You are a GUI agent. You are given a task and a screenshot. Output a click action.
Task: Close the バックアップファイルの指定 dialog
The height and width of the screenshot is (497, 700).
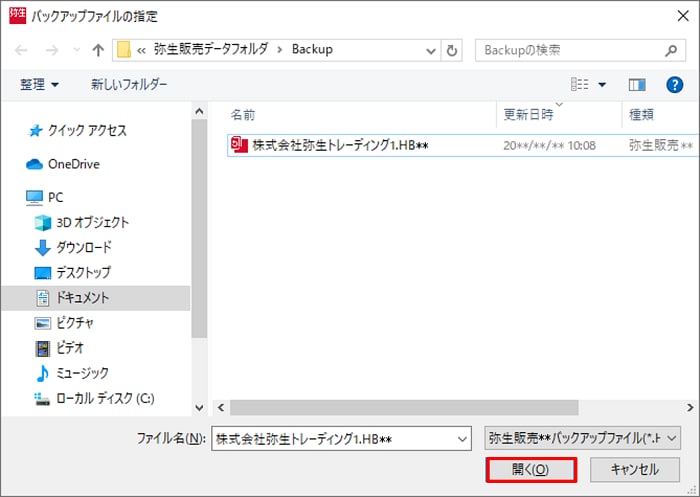683,16
